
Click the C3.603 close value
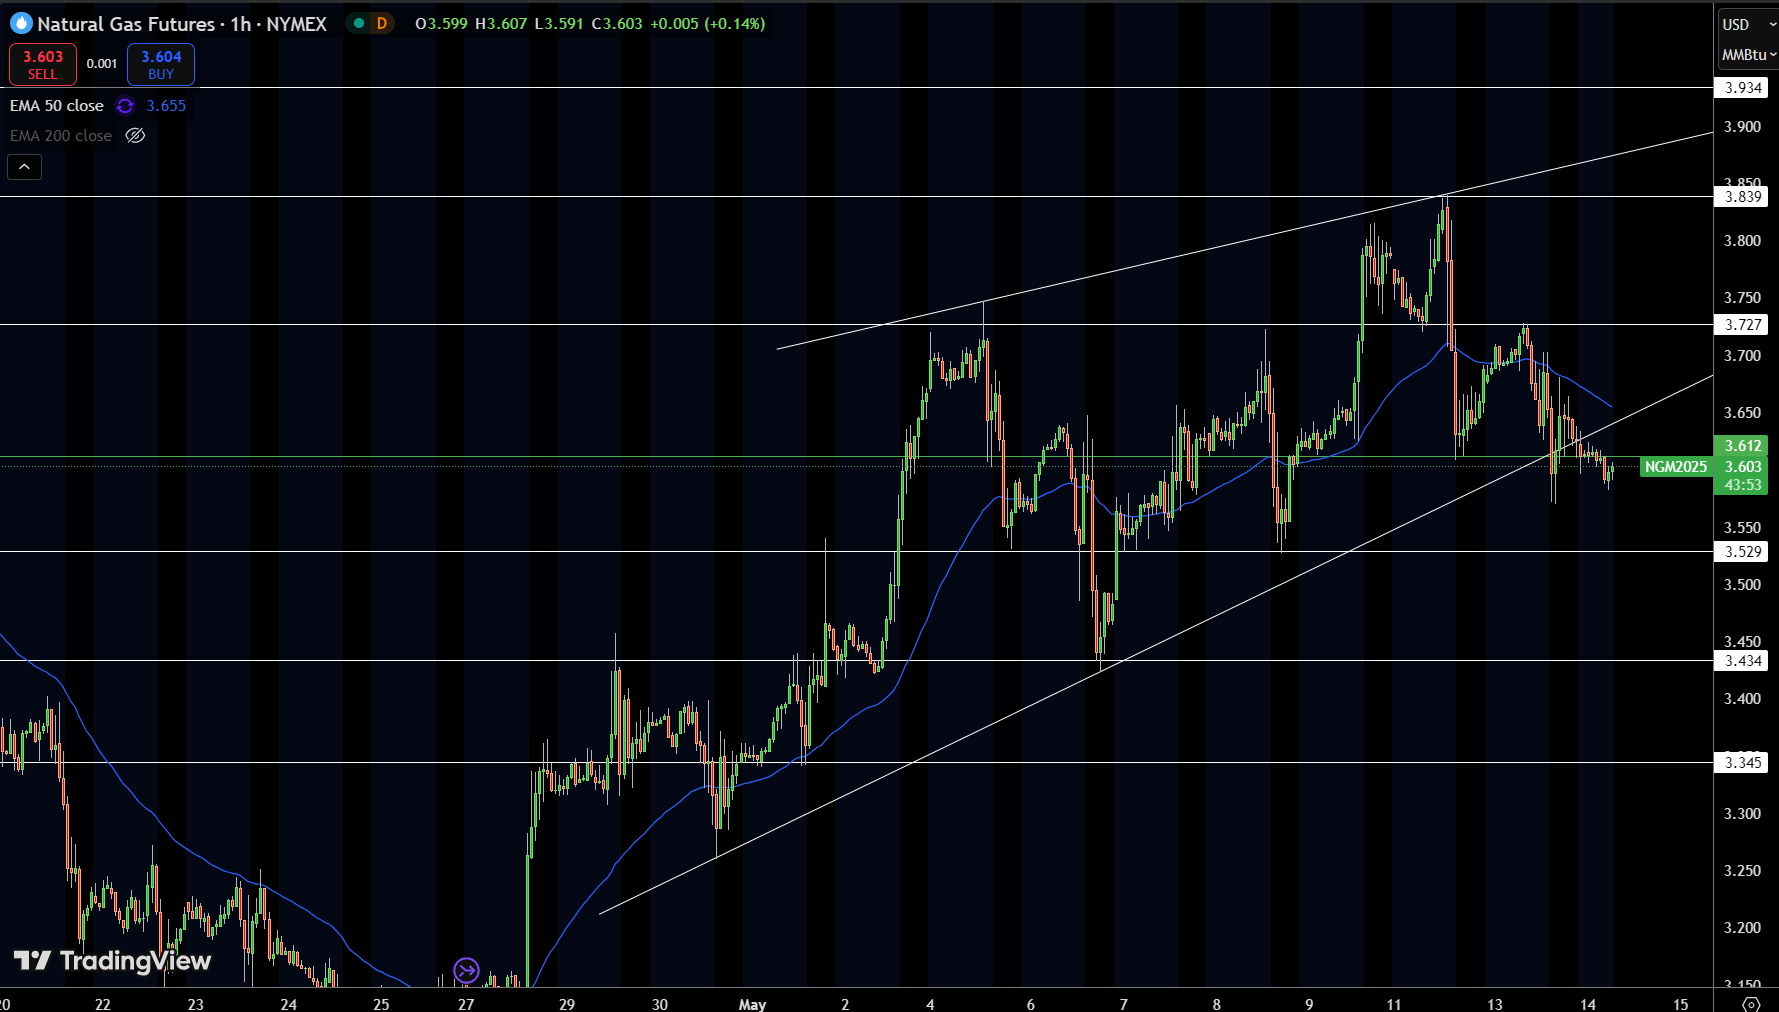pyautogui.click(x=617, y=23)
